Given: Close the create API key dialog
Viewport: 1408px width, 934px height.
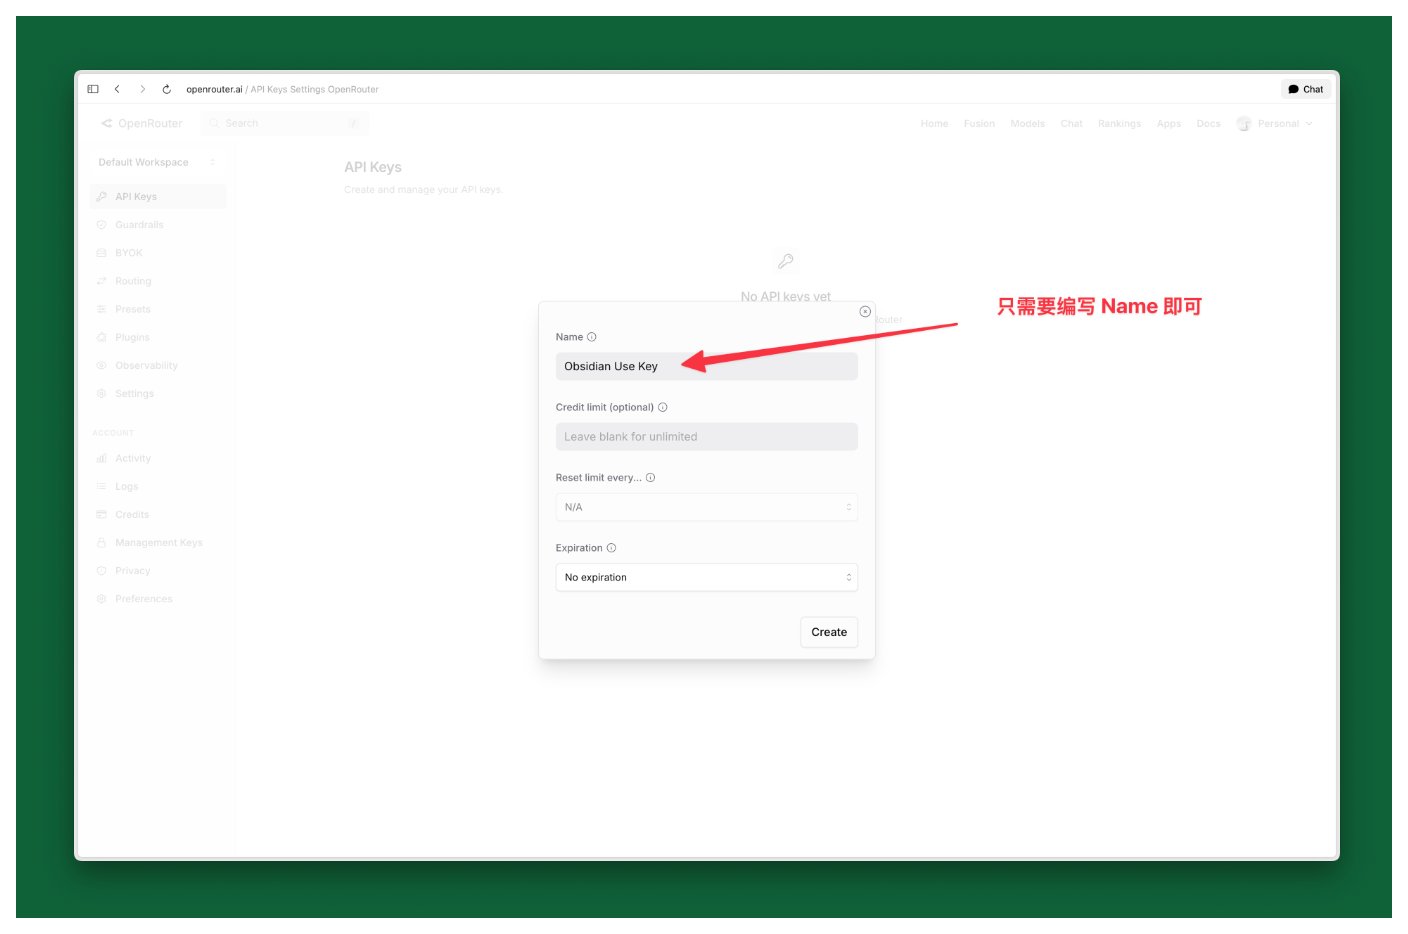Looking at the screenshot, I should click(x=865, y=312).
